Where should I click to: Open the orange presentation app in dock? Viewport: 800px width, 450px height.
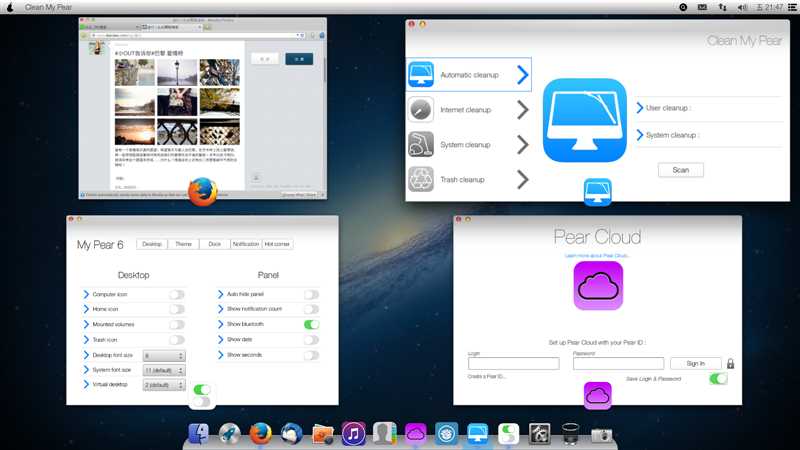point(322,434)
